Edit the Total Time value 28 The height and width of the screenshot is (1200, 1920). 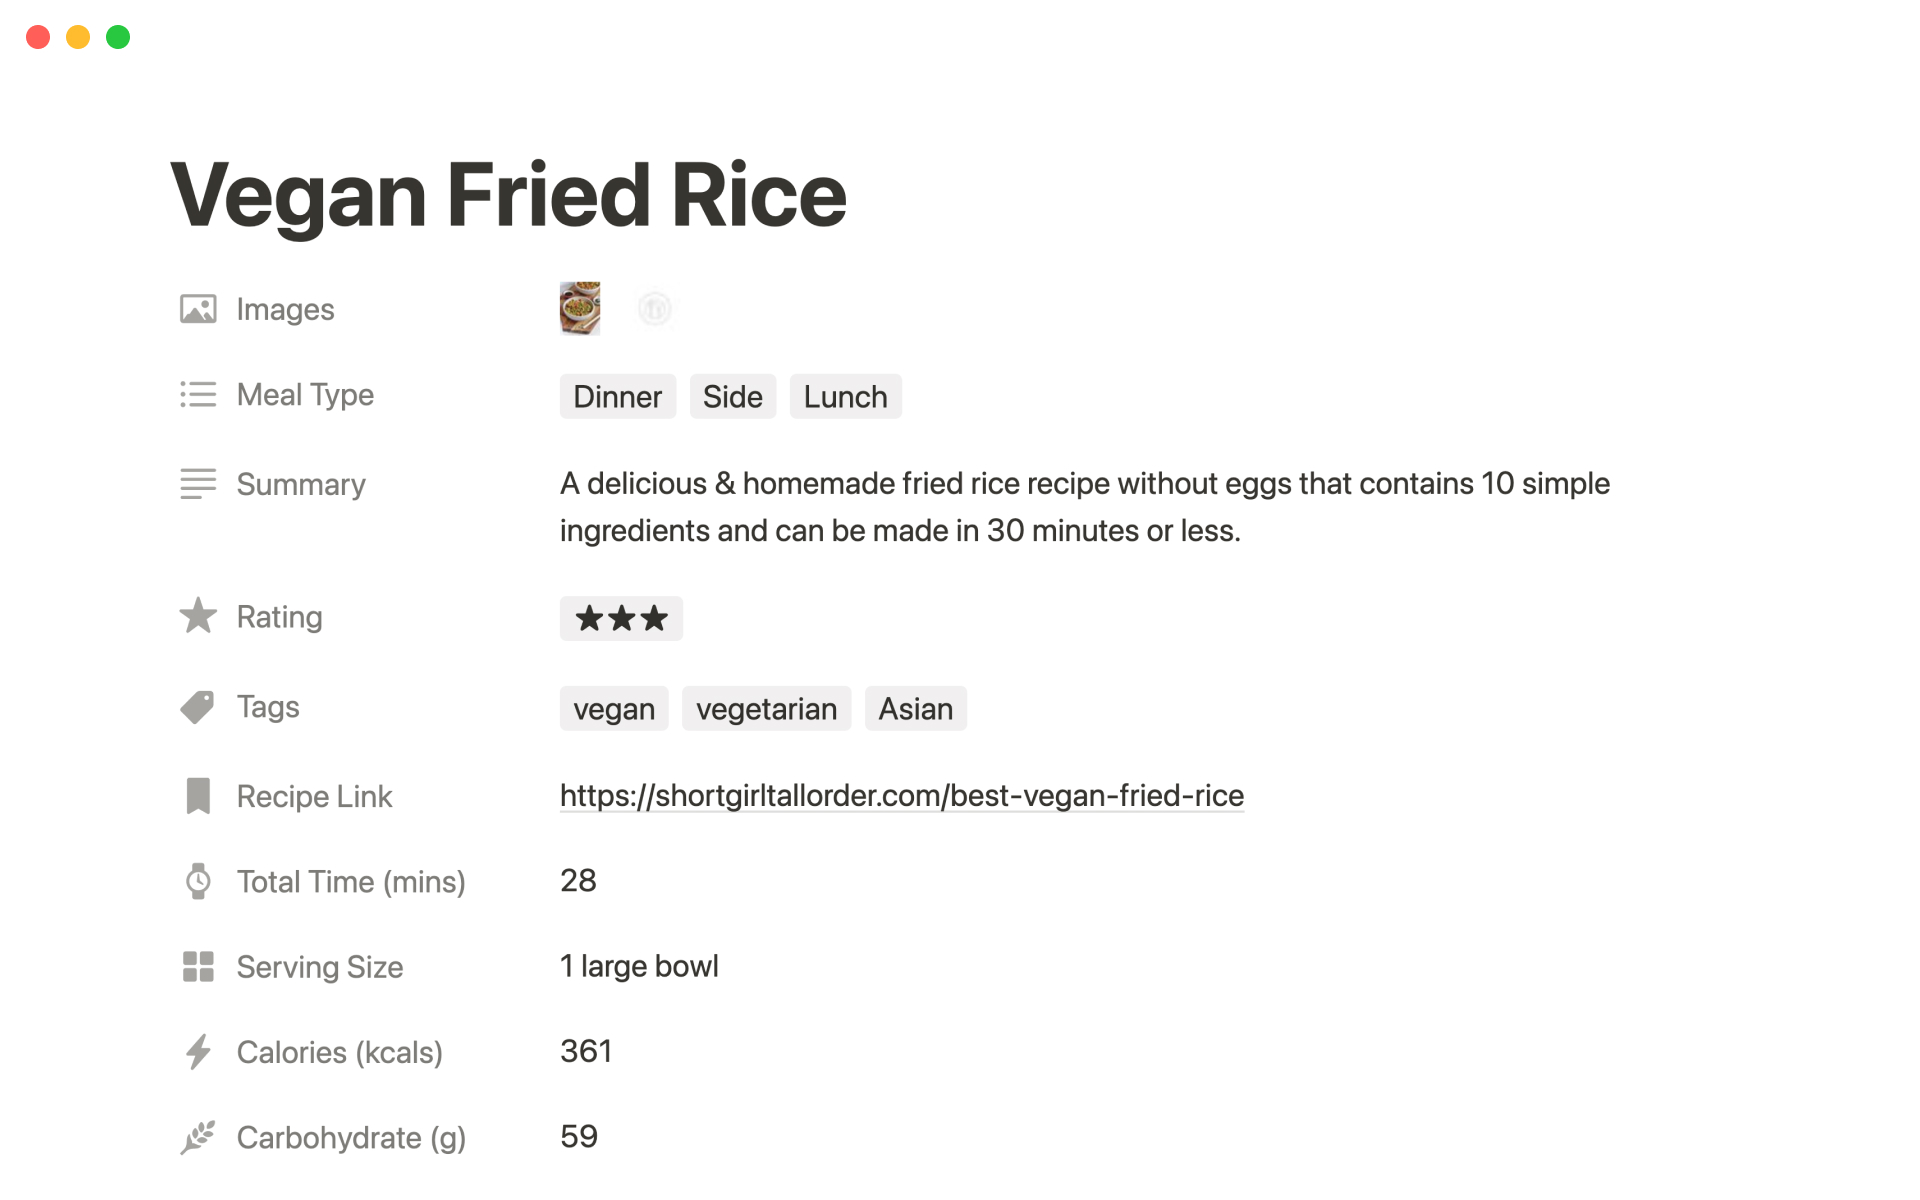(x=578, y=881)
